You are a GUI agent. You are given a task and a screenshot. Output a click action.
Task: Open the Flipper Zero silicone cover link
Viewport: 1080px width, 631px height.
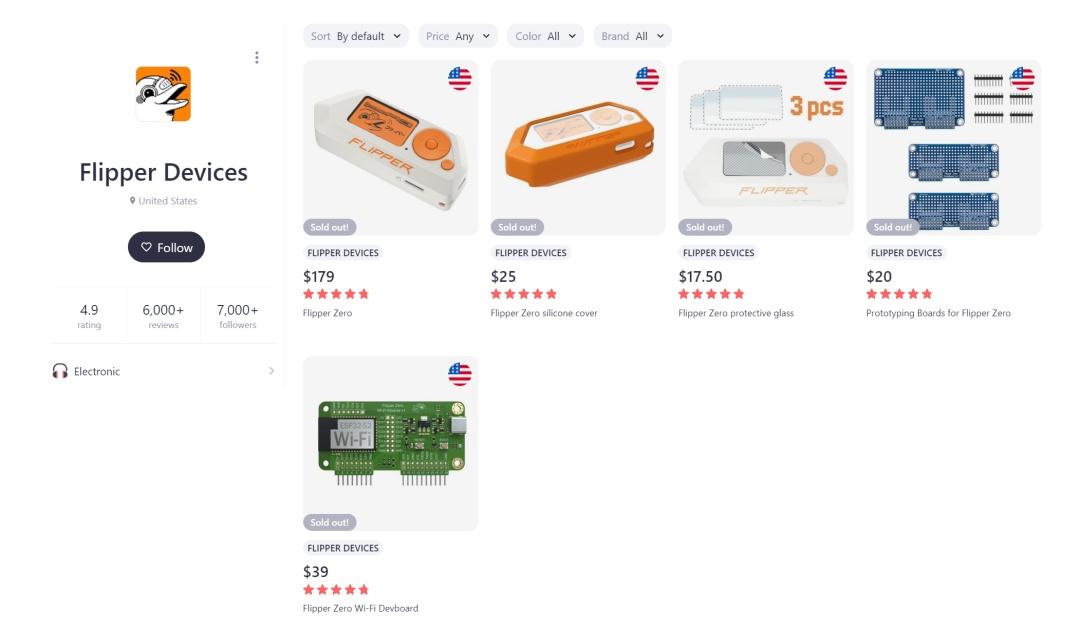click(x=544, y=313)
